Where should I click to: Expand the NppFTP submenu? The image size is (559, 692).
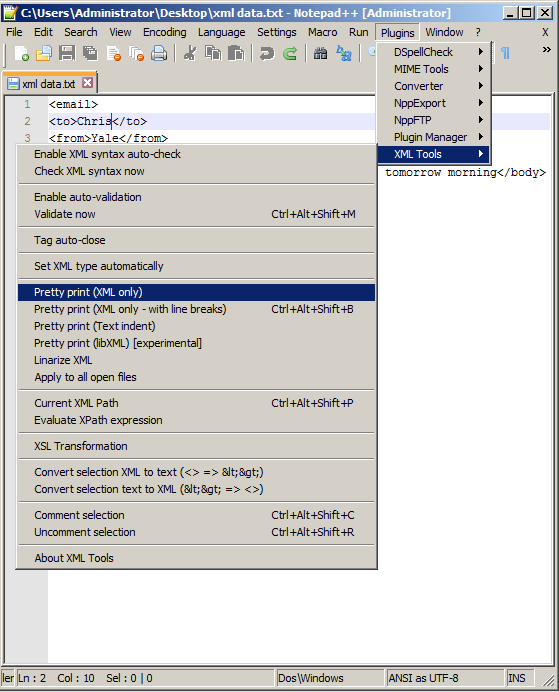(x=434, y=120)
